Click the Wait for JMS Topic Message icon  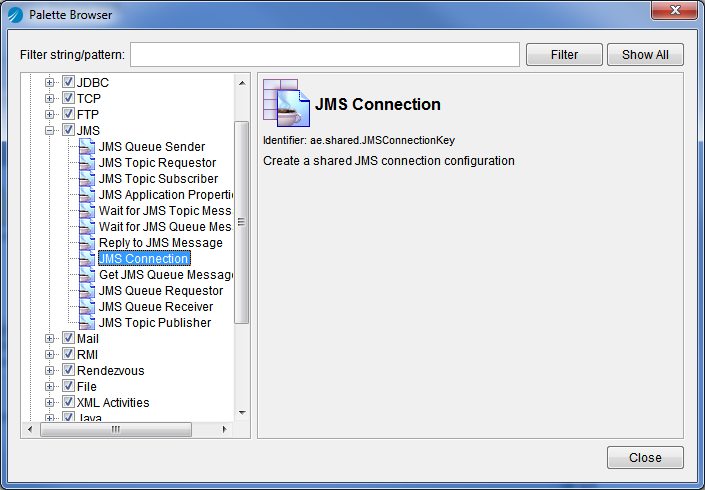pos(87,210)
